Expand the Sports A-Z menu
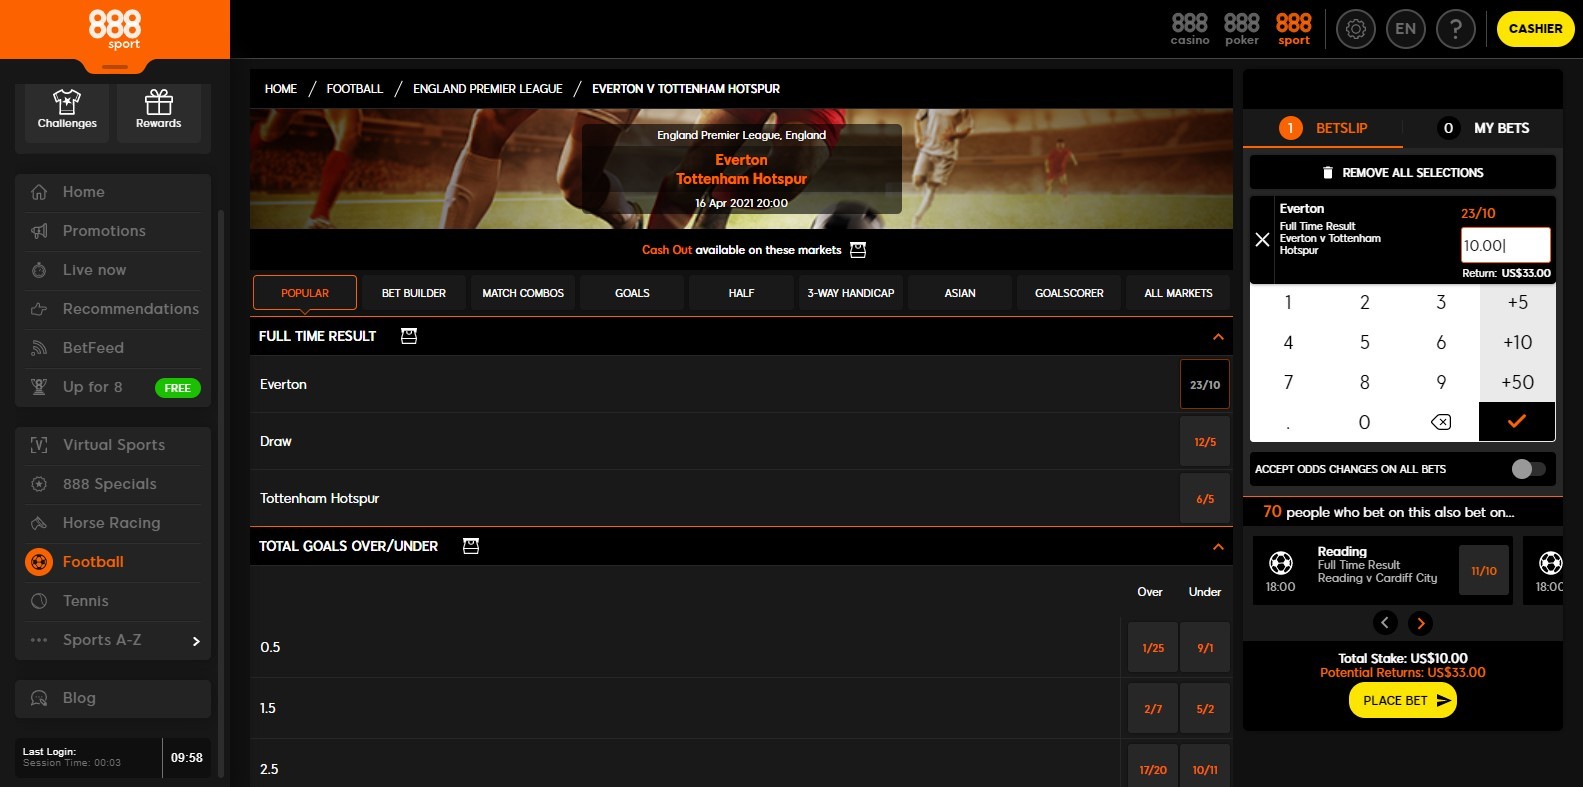1583x787 pixels. coord(195,641)
